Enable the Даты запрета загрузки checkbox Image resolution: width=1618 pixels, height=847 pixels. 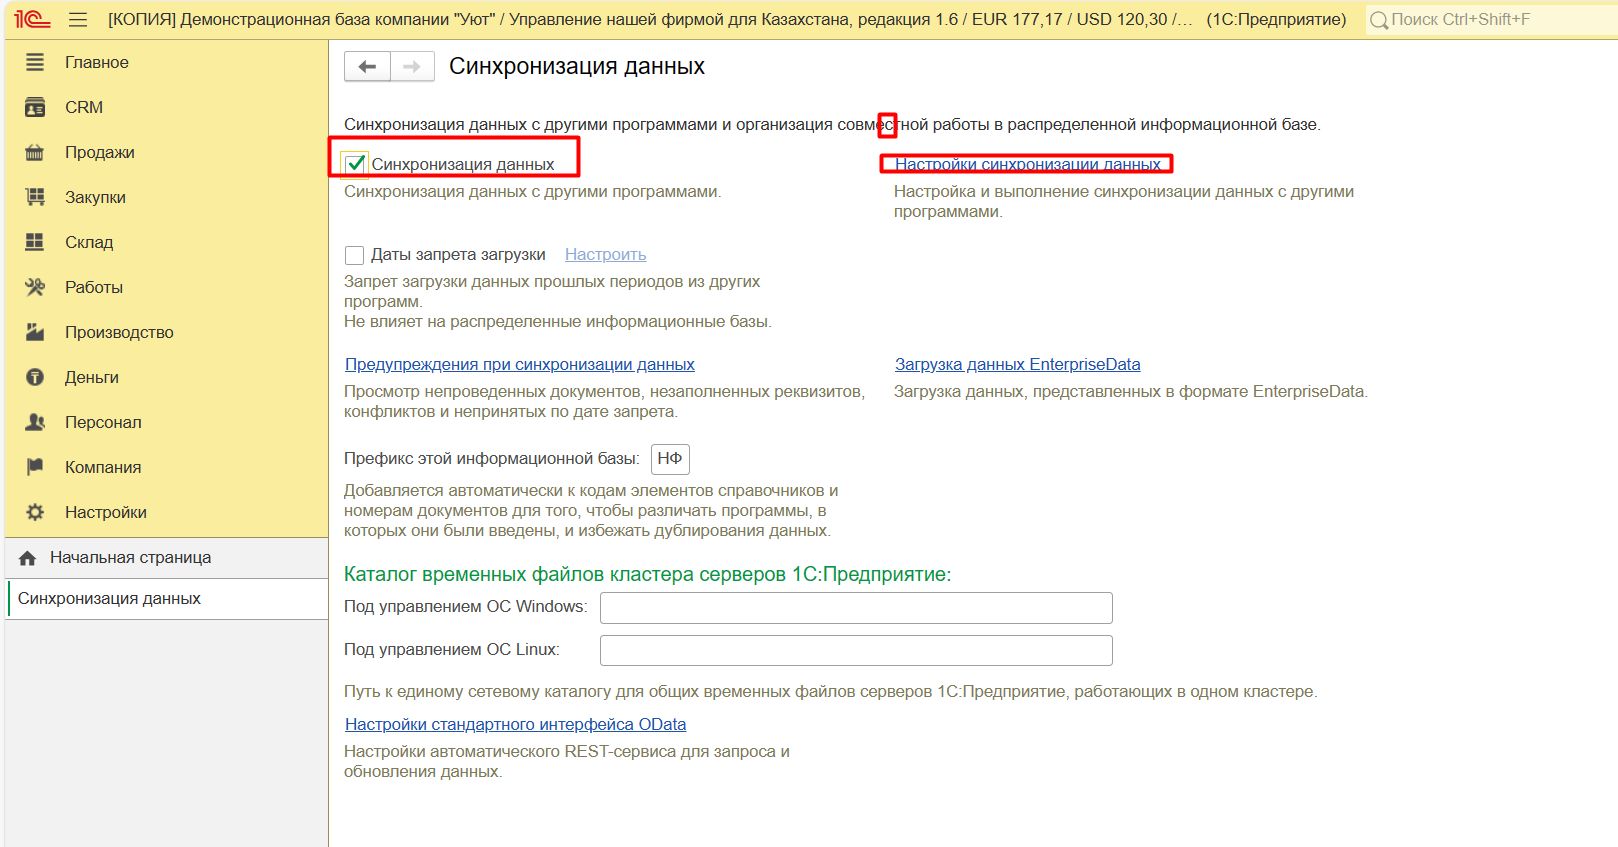pyautogui.click(x=354, y=255)
